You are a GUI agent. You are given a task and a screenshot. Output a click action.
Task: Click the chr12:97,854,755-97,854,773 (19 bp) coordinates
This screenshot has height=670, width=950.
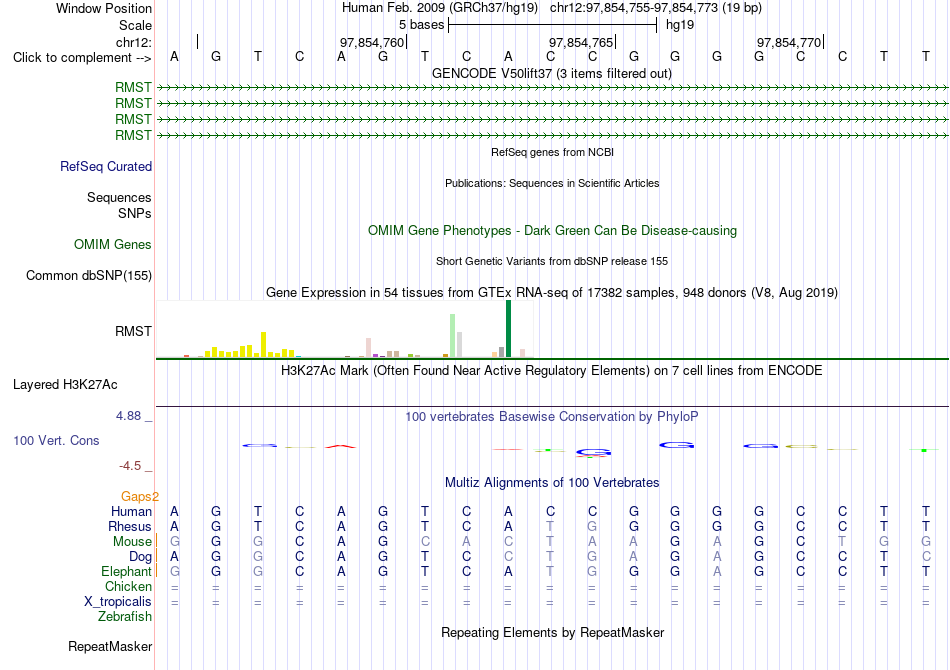[x=656, y=8]
